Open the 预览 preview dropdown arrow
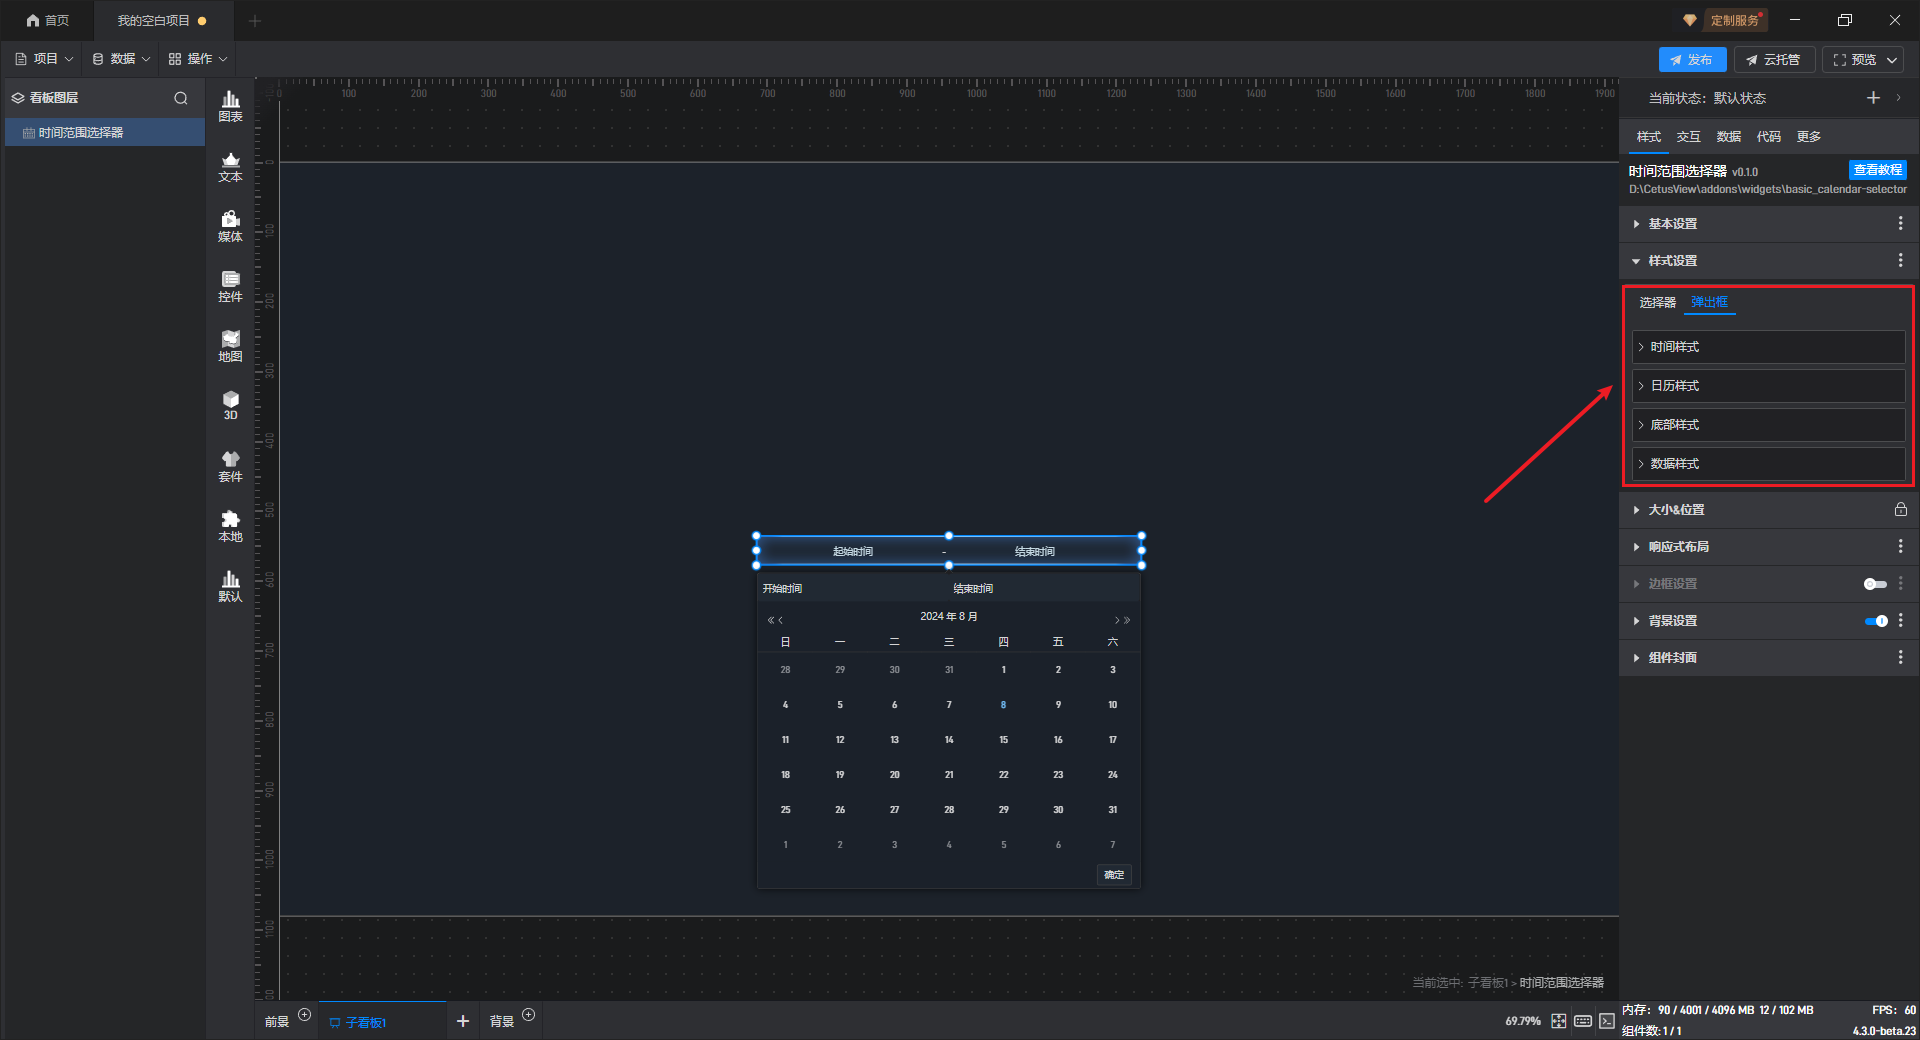1920x1040 pixels. (x=1892, y=60)
